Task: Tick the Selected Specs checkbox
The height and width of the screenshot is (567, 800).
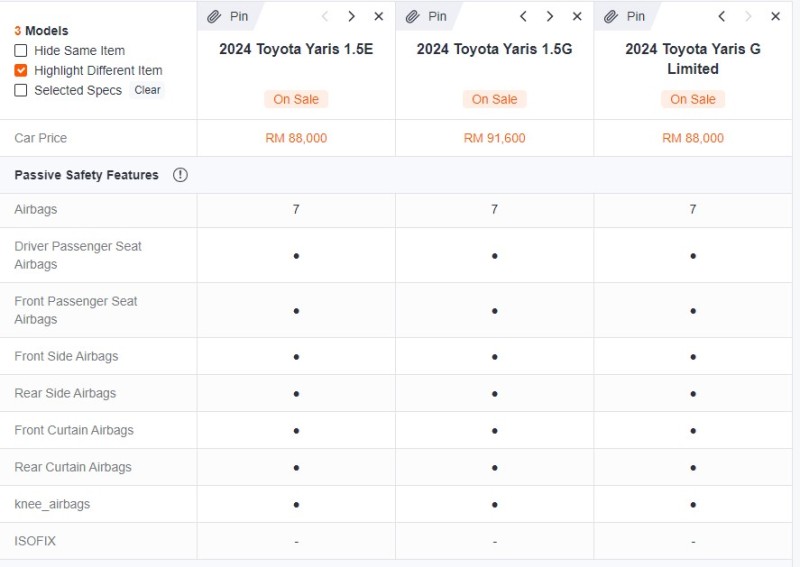Action: tap(21, 90)
